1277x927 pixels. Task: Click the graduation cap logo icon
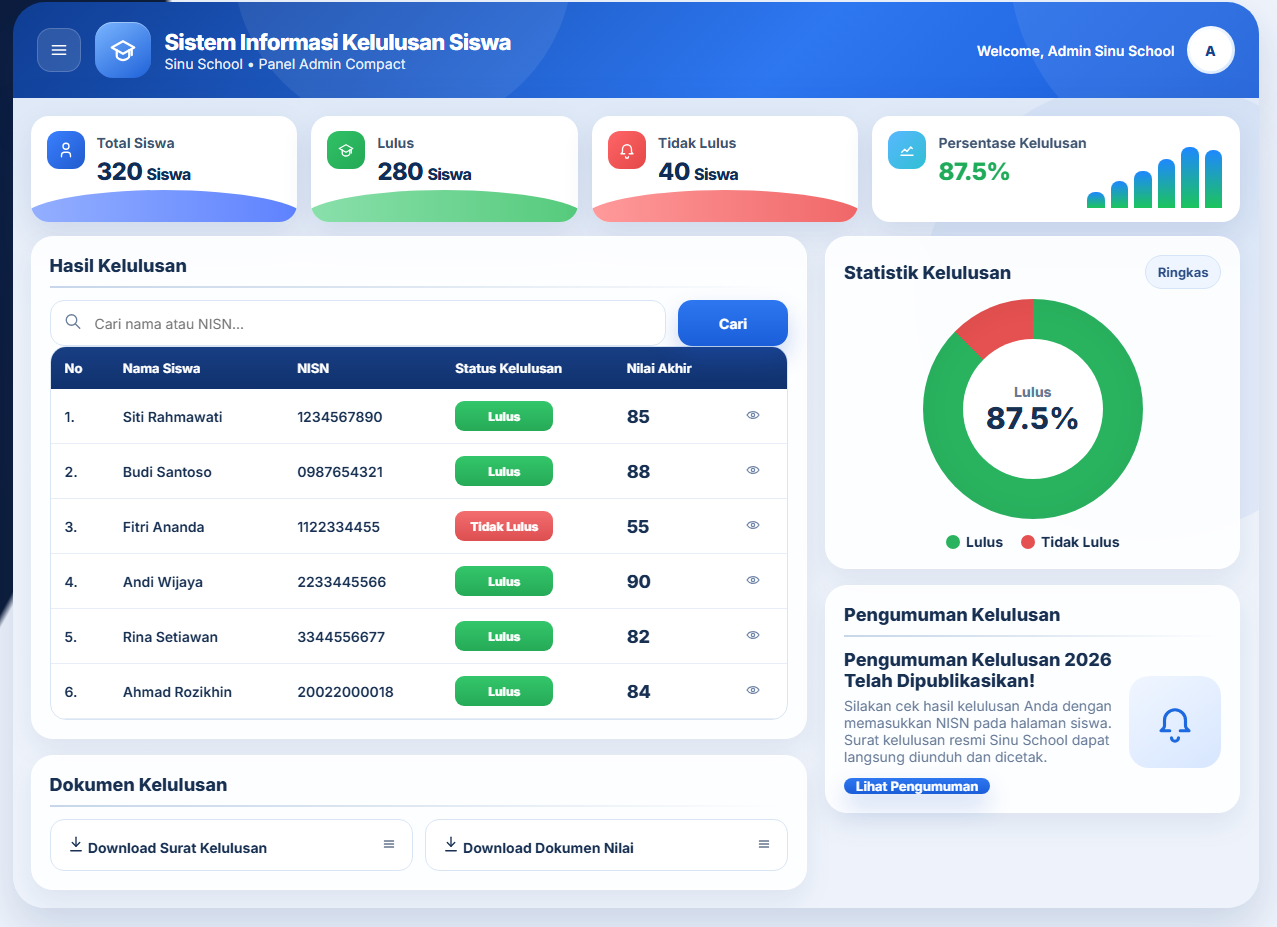[x=123, y=50]
